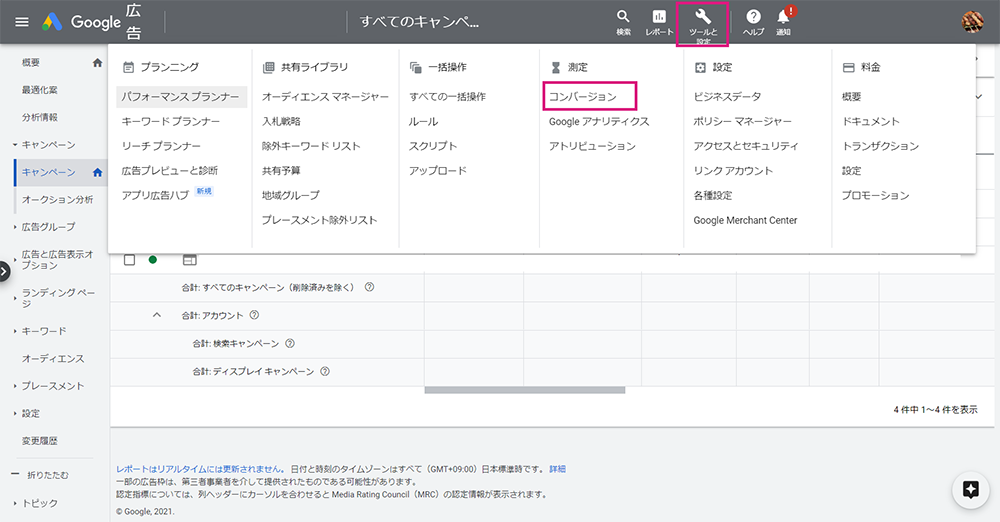1000x522 pixels.
Task: Open the feedback sparkle button at bottom right
Action: point(971,490)
